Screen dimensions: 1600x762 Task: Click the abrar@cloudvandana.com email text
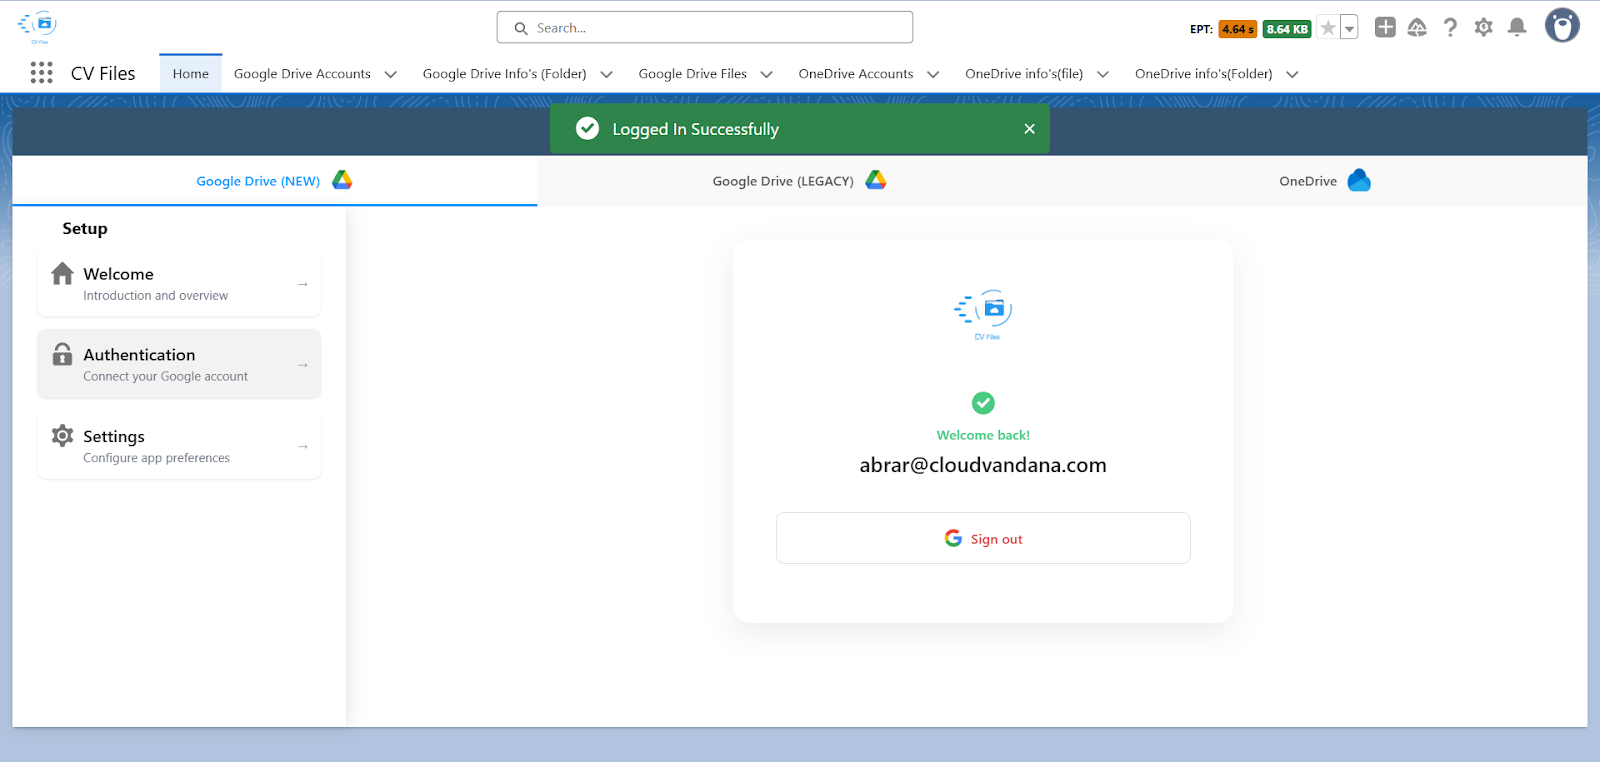983,465
